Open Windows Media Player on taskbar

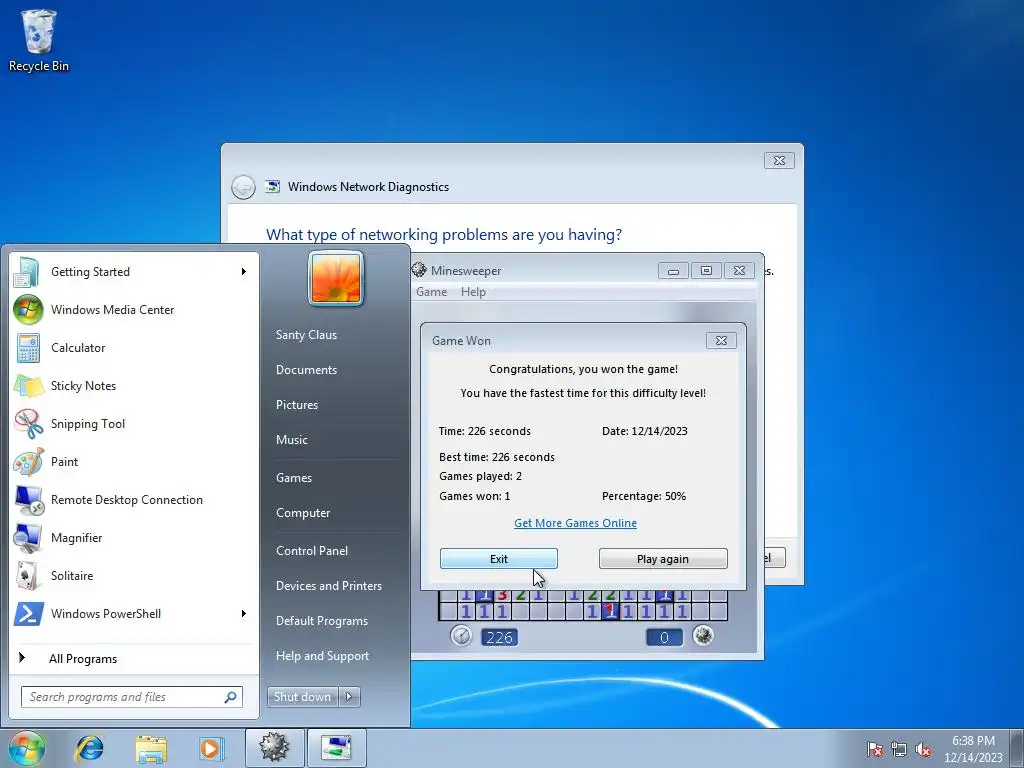[x=212, y=748]
